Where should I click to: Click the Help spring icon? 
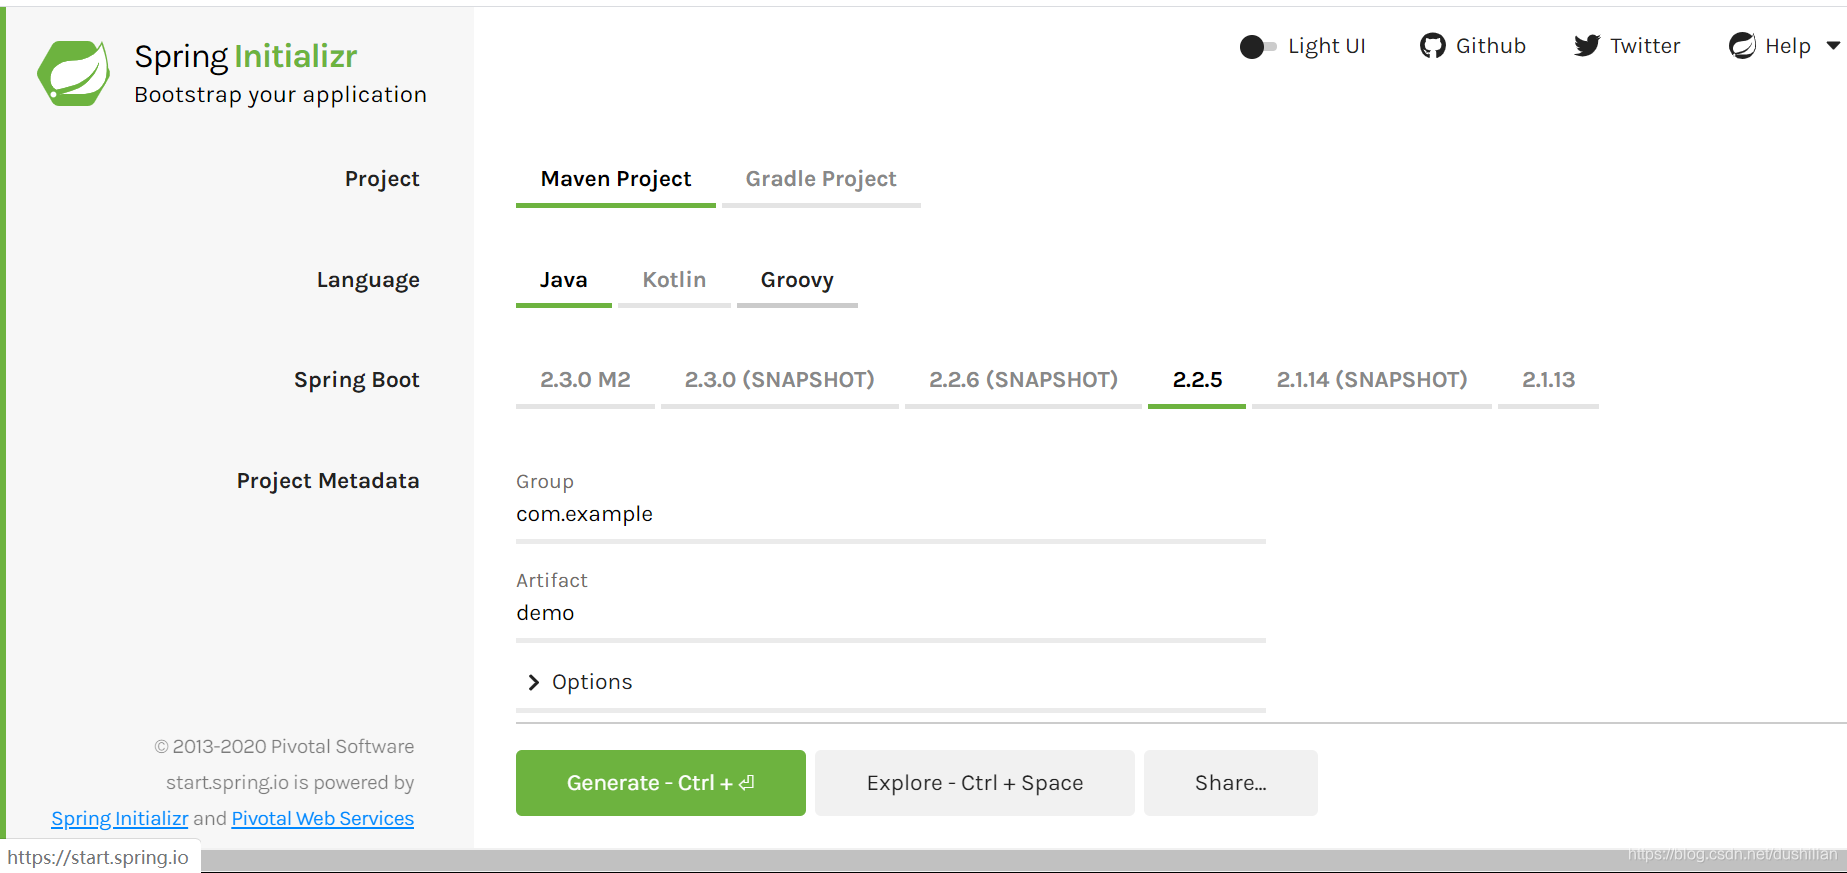(x=1742, y=46)
